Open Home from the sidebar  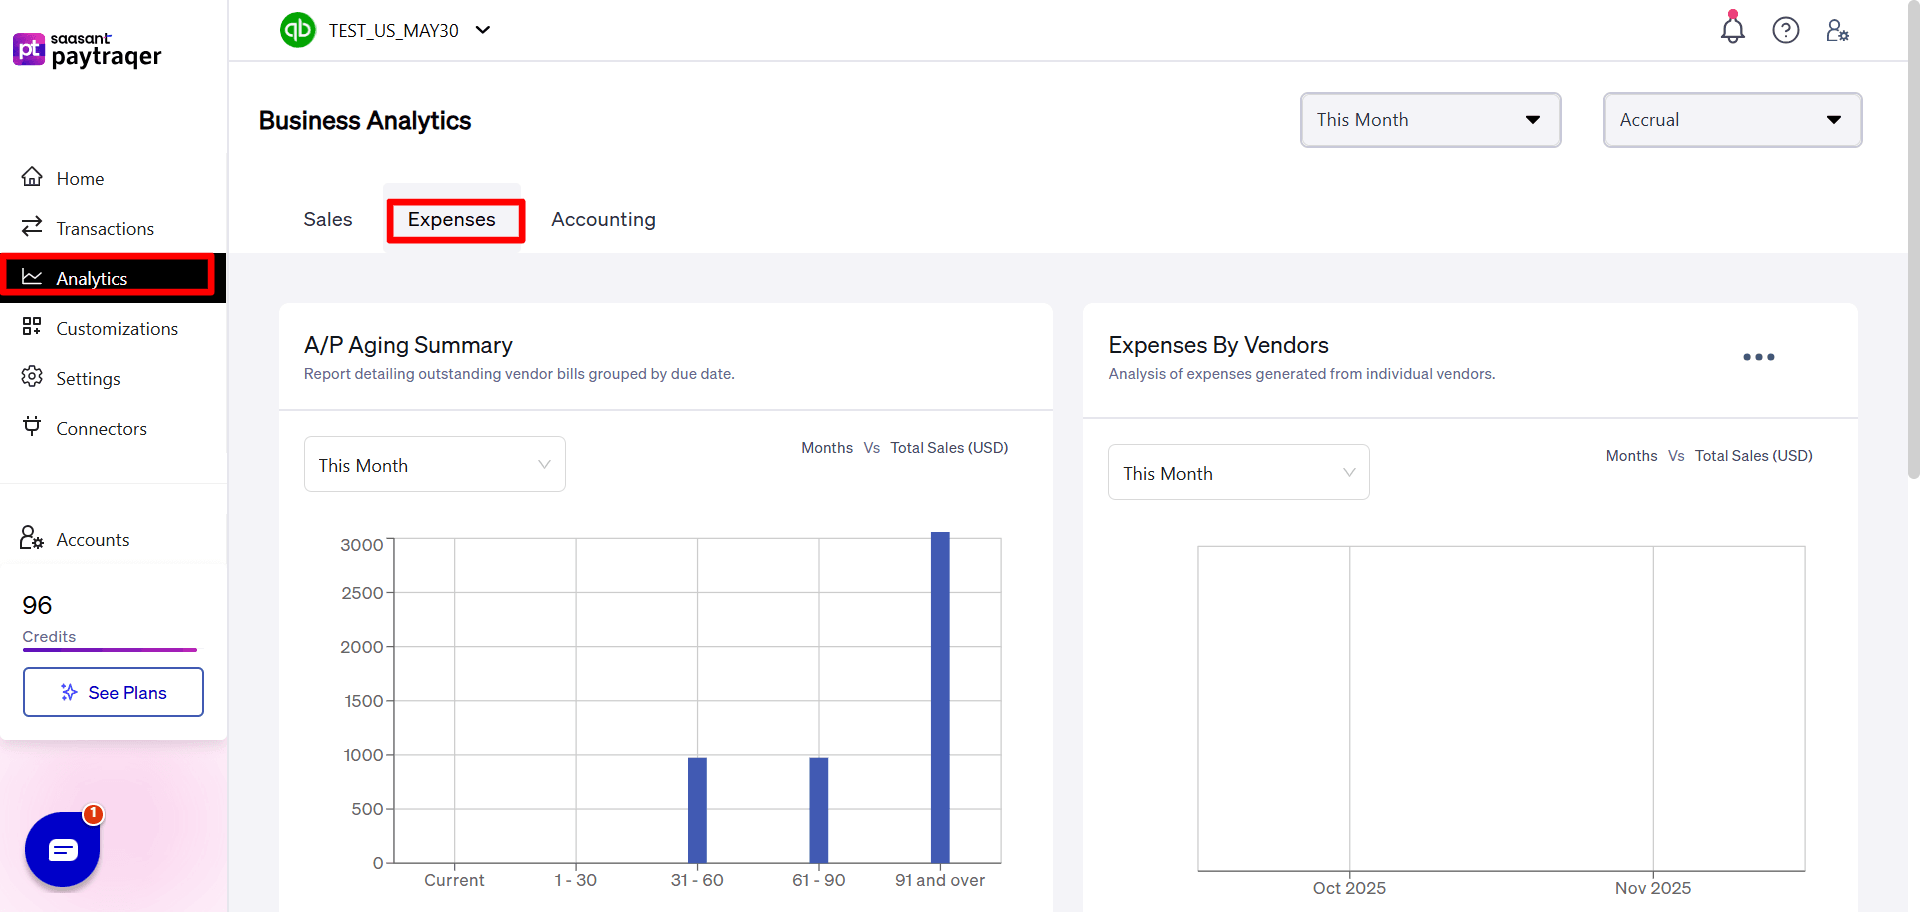pyautogui.click(x=80, y=178)
